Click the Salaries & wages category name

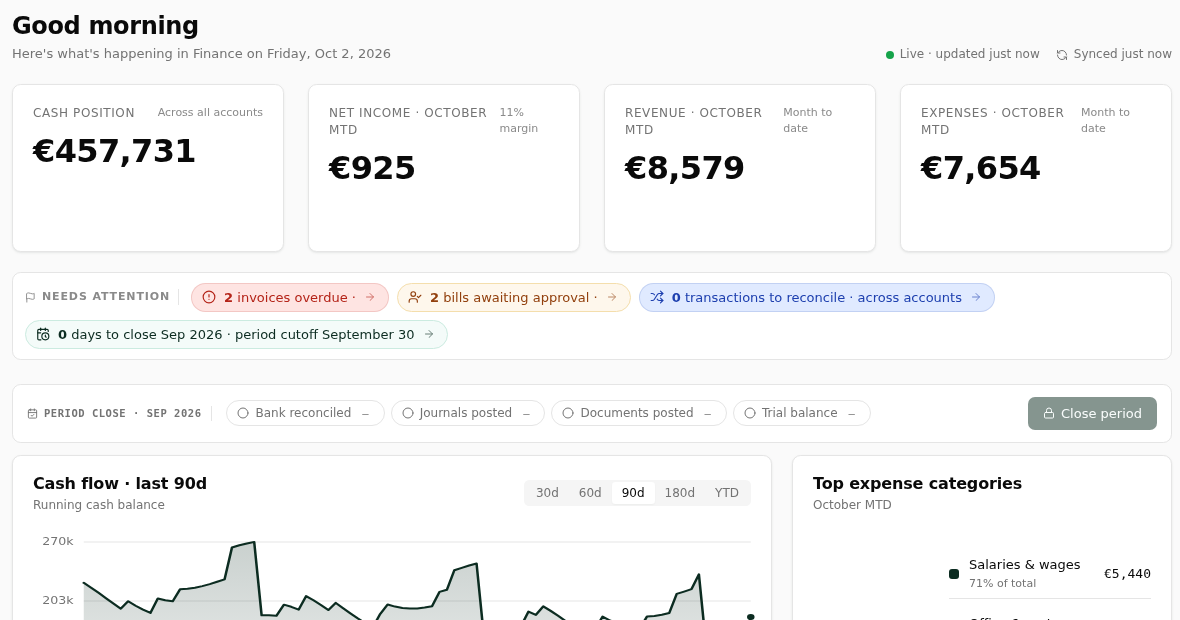point(1024,565)
